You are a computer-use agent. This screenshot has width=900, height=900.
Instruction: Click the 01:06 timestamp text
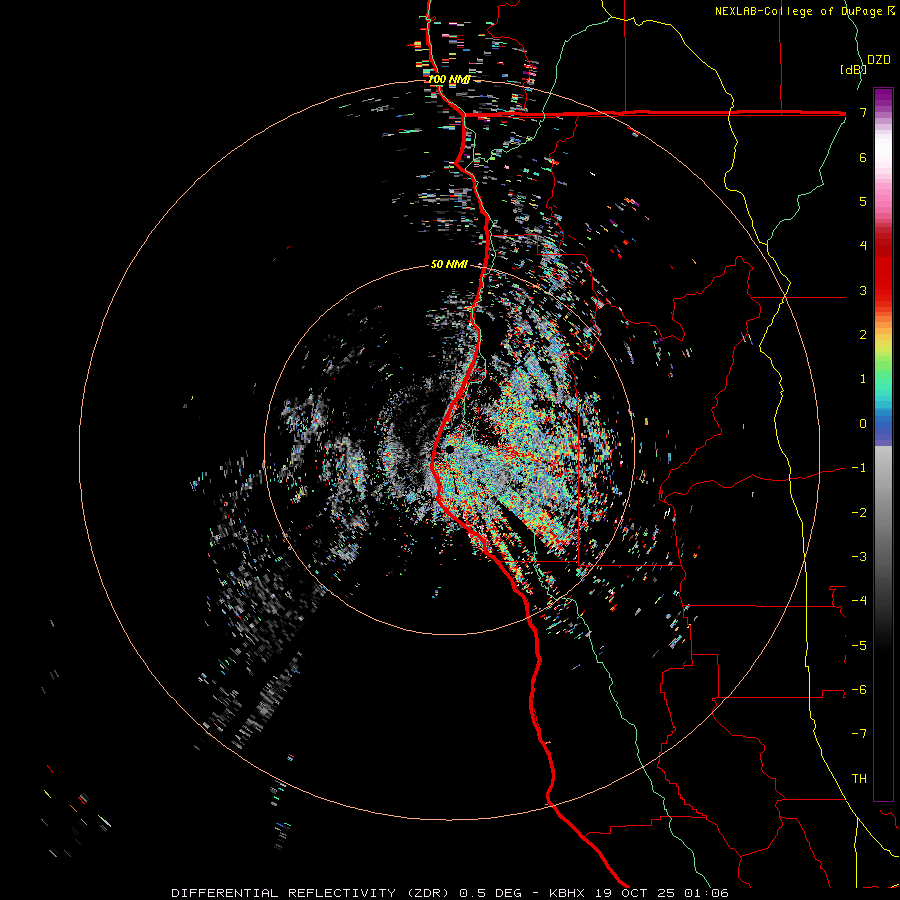(x=707, y=893)
